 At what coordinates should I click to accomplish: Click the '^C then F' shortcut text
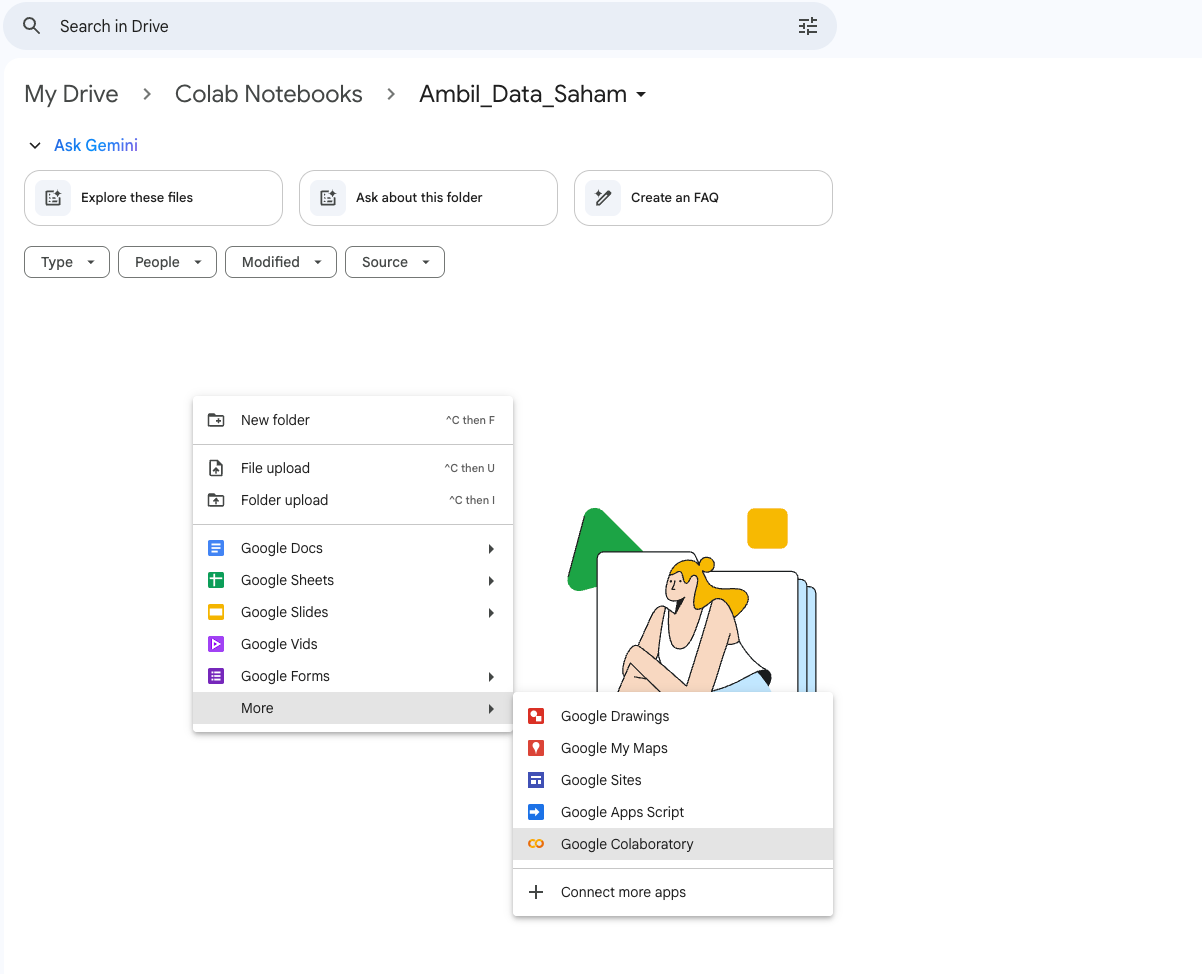click(470, 420)
